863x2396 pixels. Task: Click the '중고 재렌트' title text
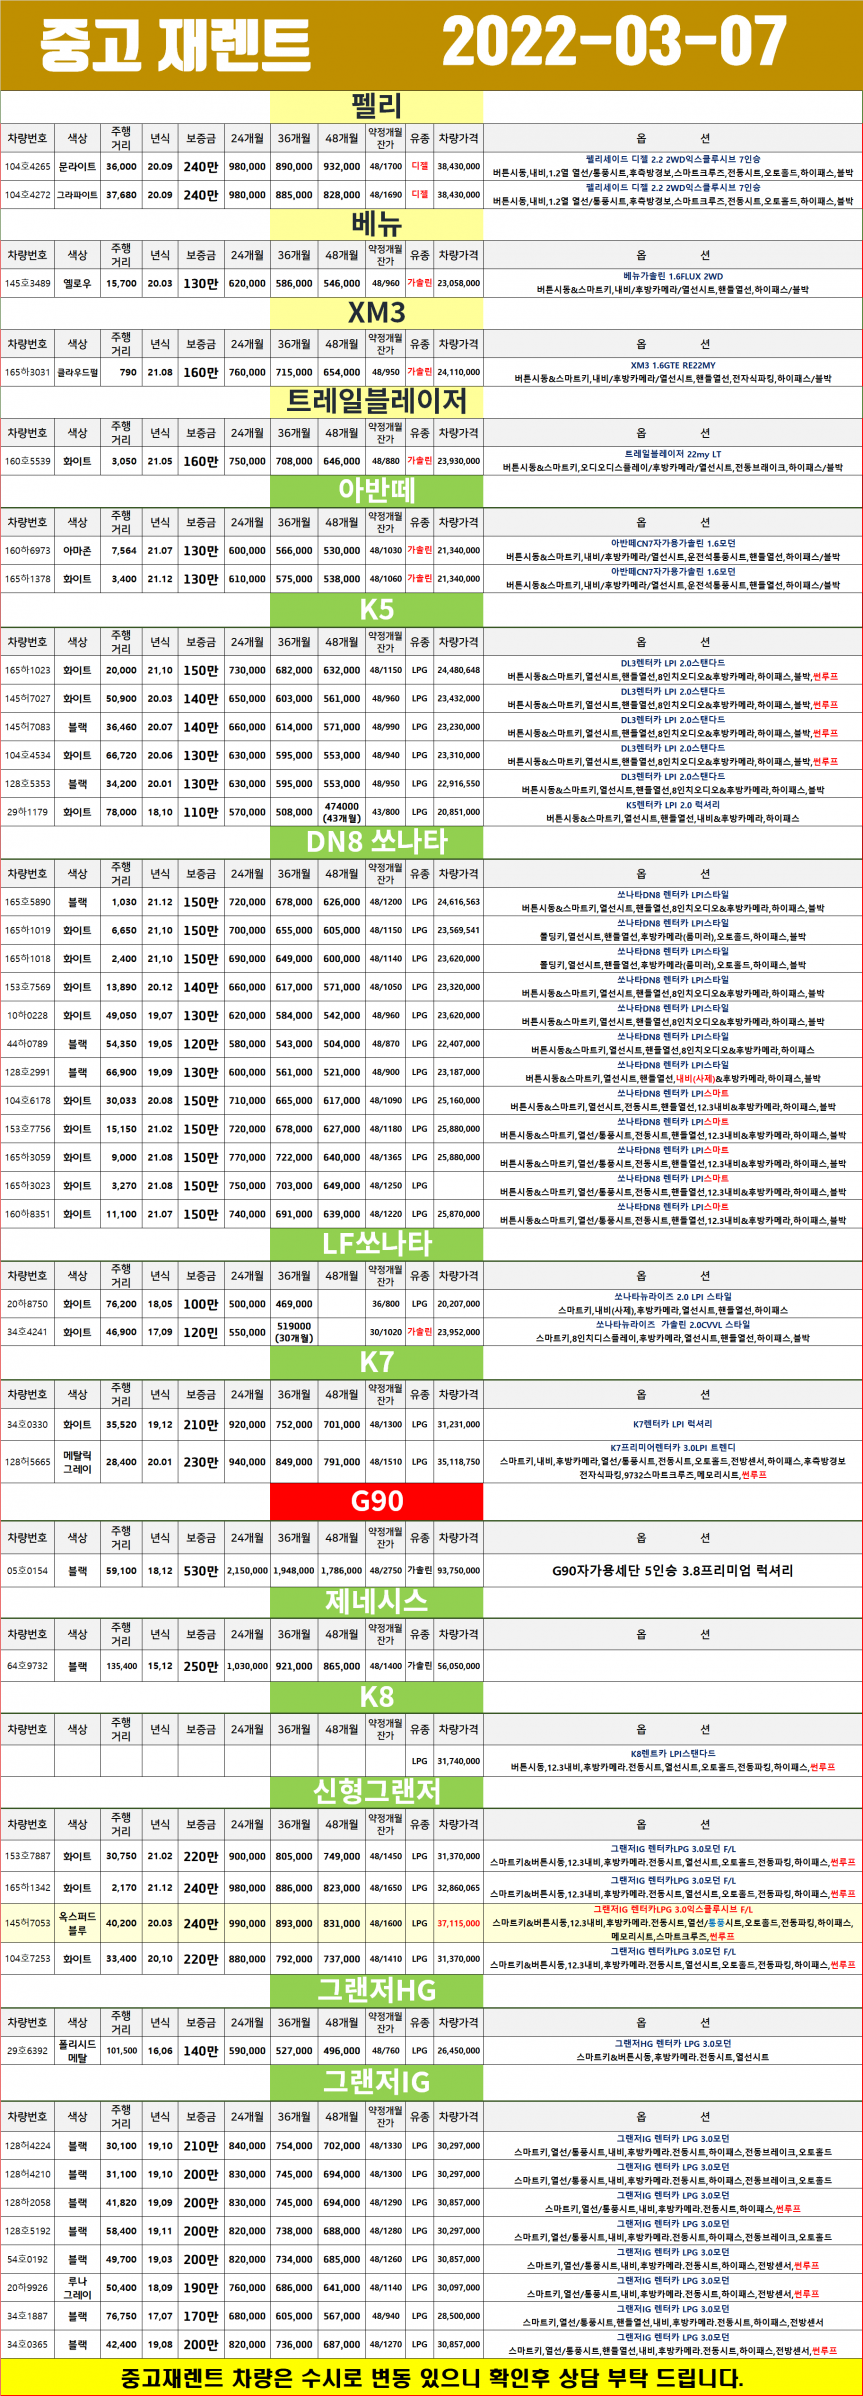pos(175,45)
